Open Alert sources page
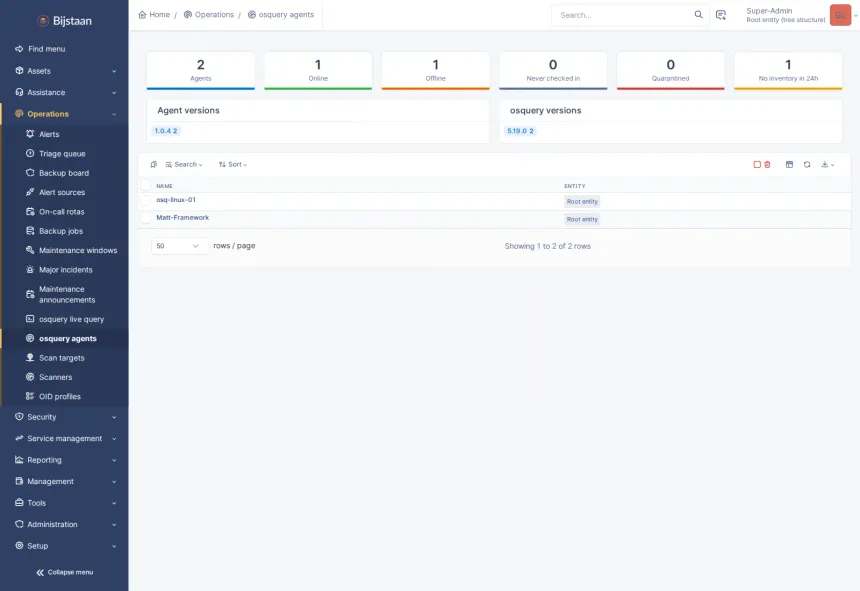 (62, 192)
